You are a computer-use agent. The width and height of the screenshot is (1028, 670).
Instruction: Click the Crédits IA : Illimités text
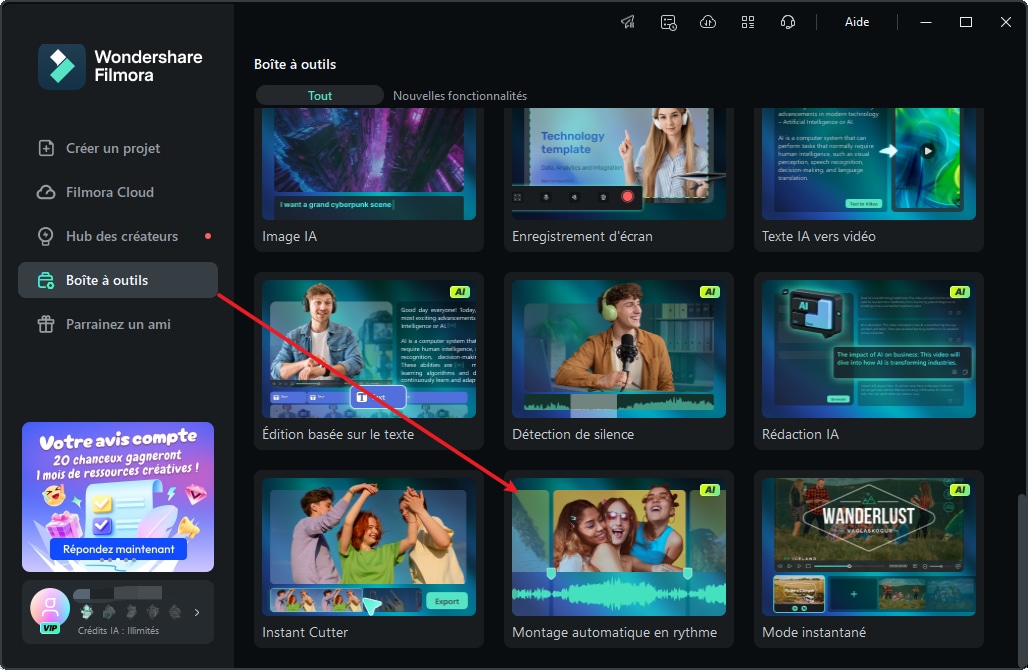(x=119, y=631)
